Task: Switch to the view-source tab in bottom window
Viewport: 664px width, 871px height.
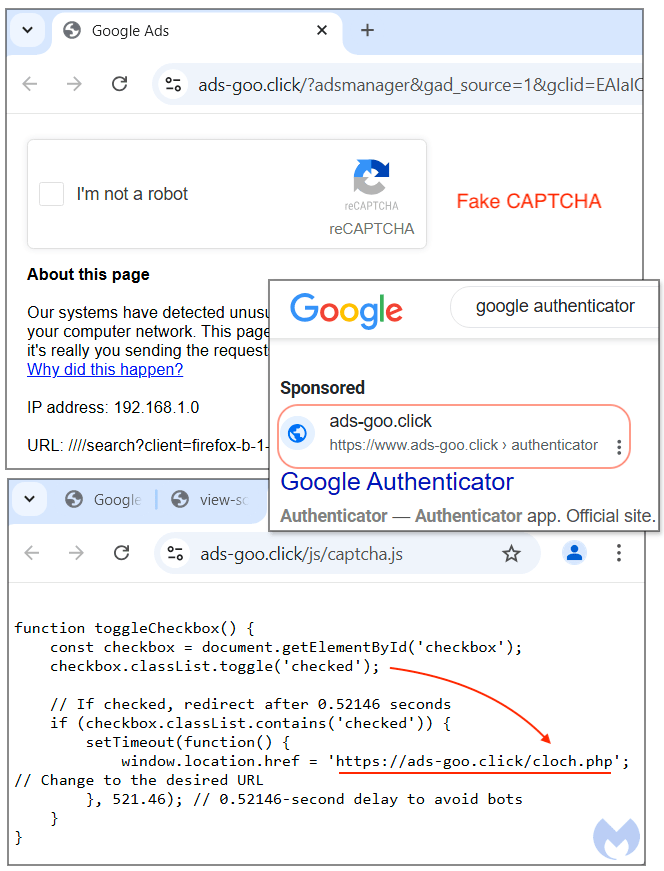Action: (210, 500)
